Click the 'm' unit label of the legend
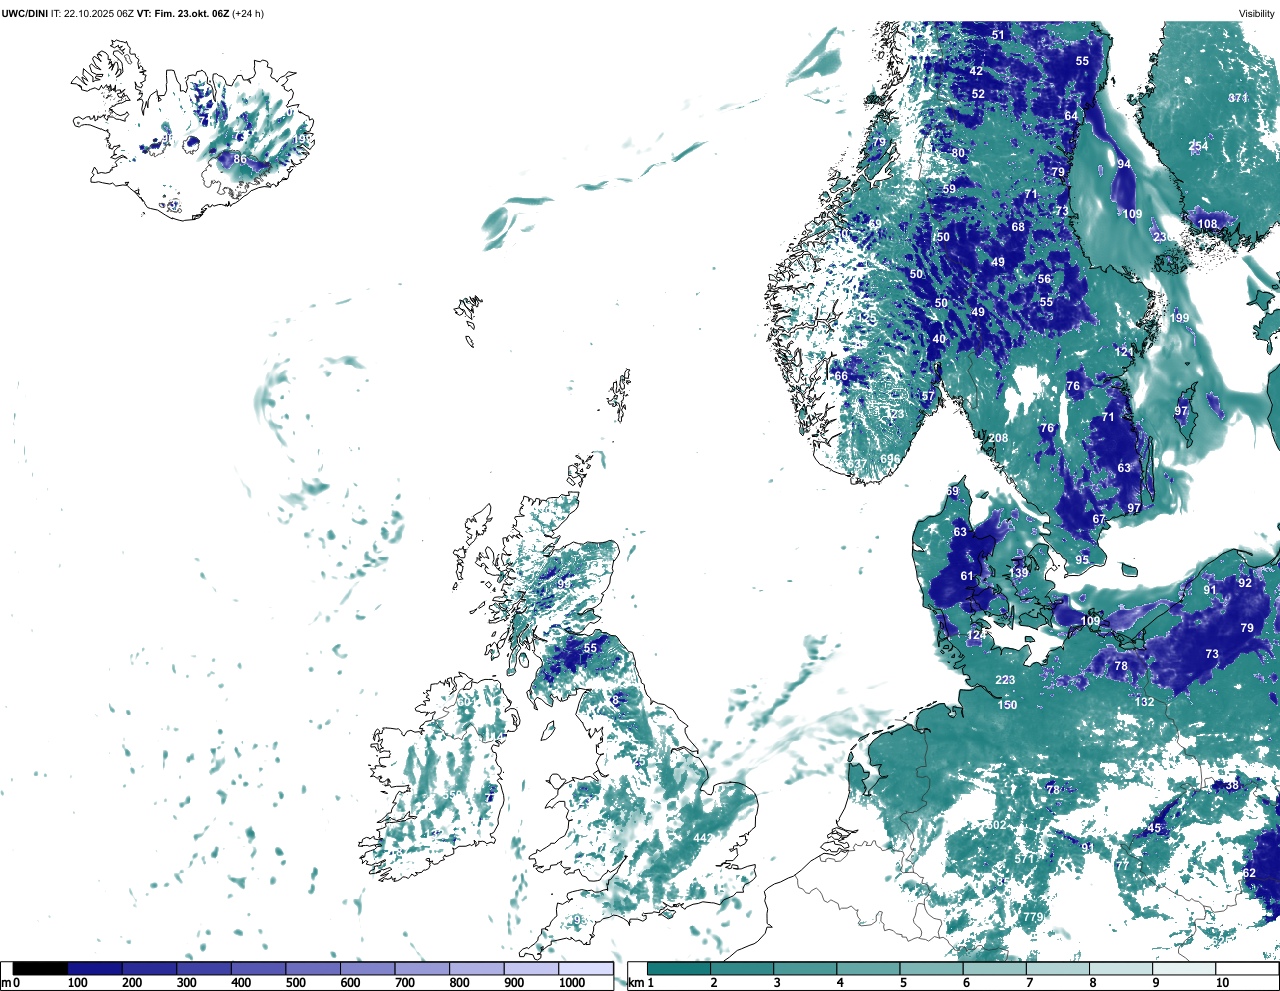 click(x=5, y=983)
